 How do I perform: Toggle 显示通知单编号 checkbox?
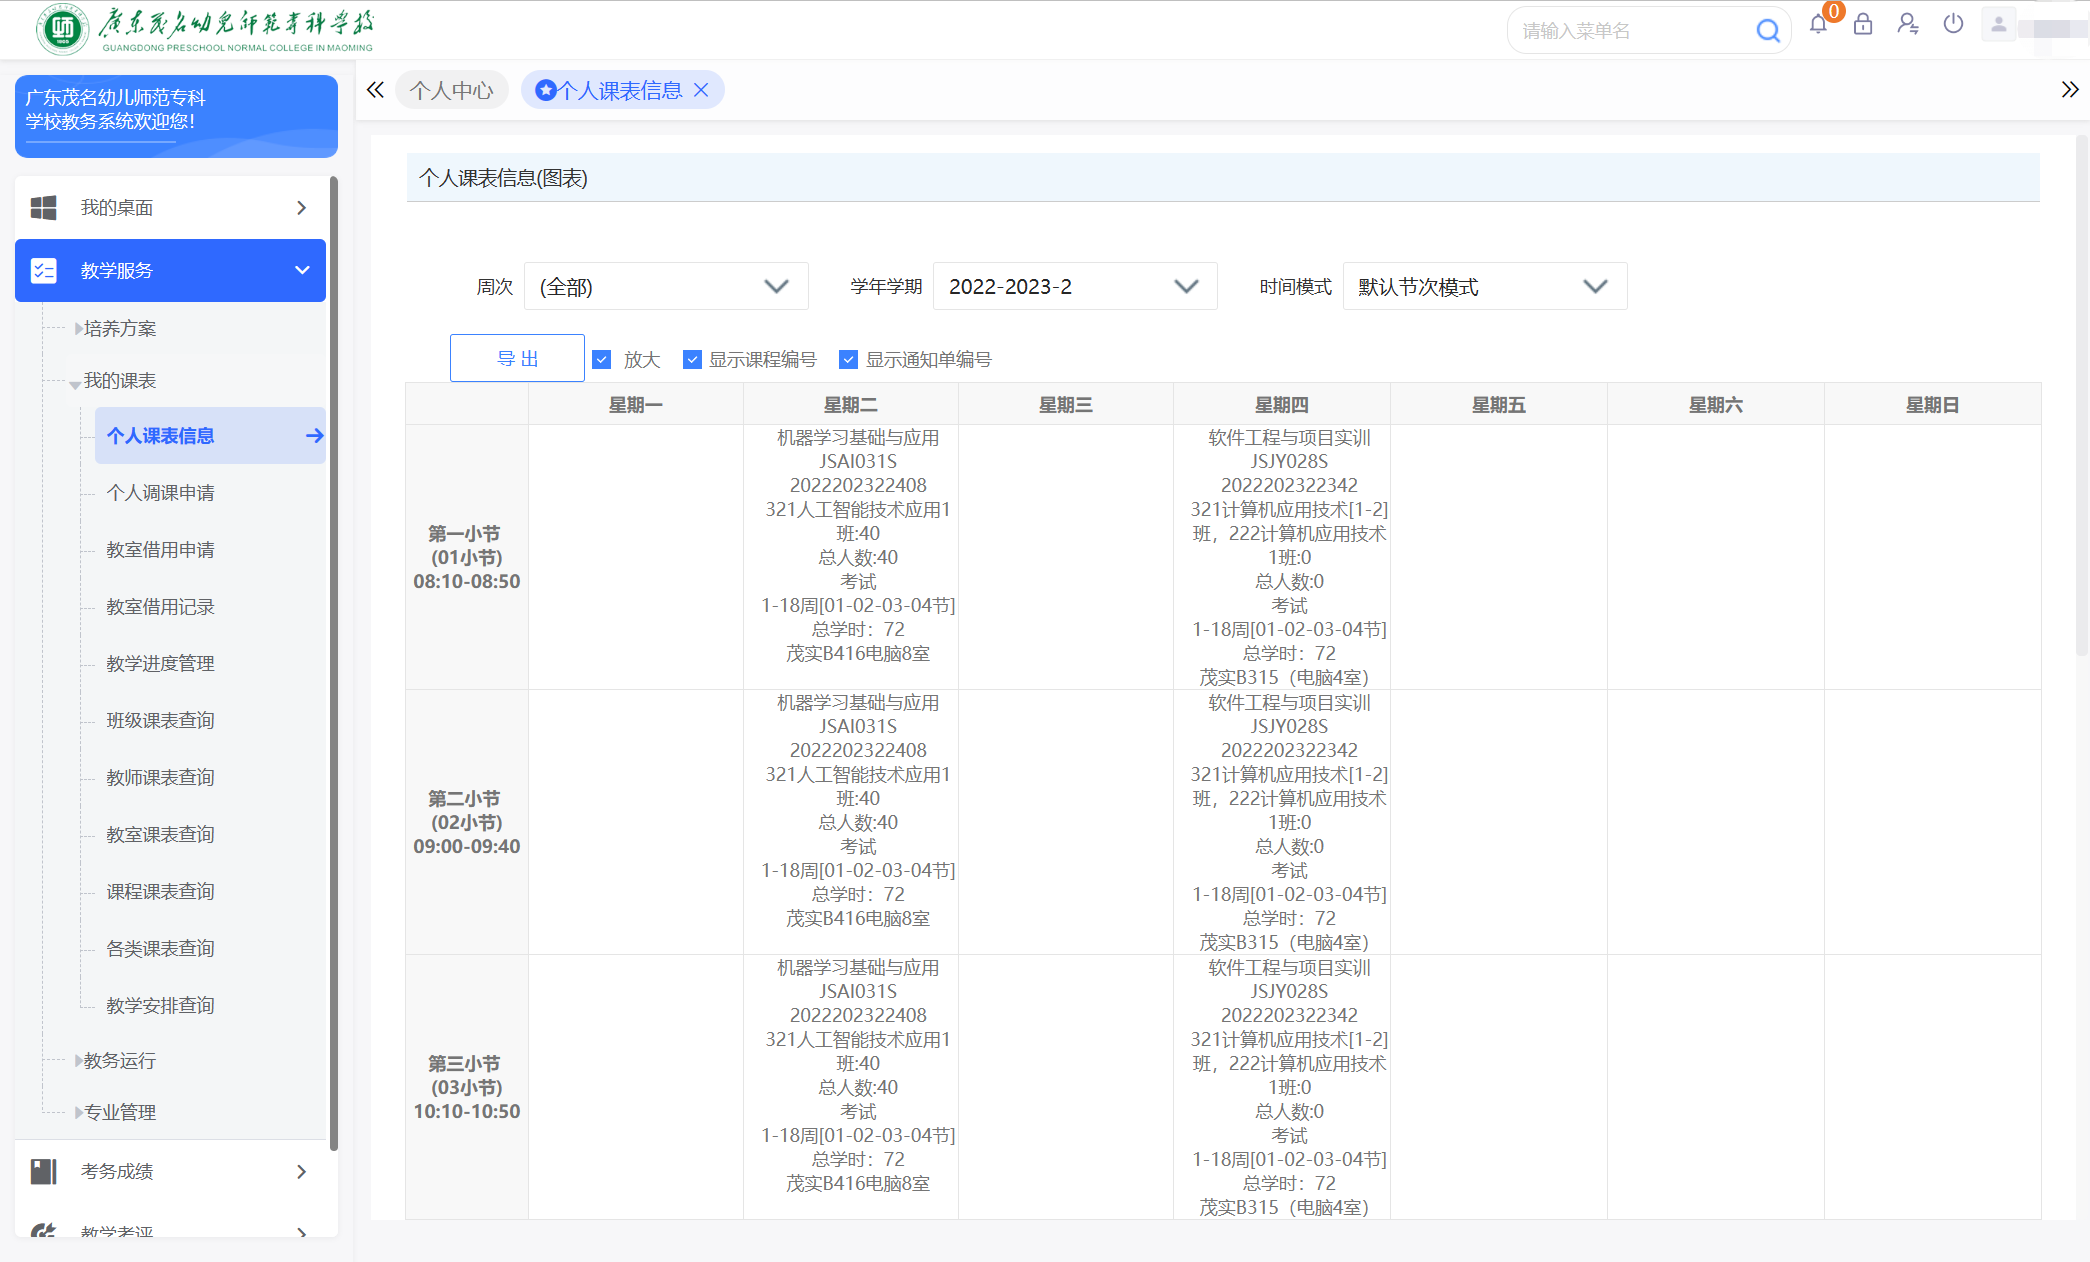[x=849, y=360]
